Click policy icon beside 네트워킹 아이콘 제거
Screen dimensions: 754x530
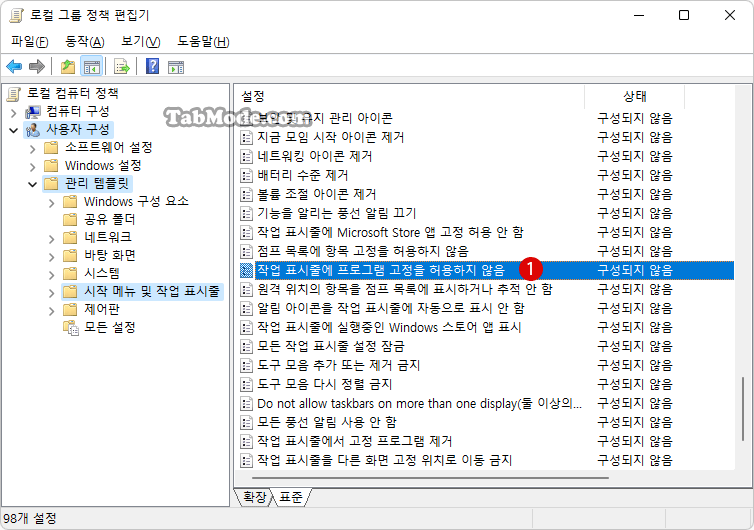[x=246, y=156]
